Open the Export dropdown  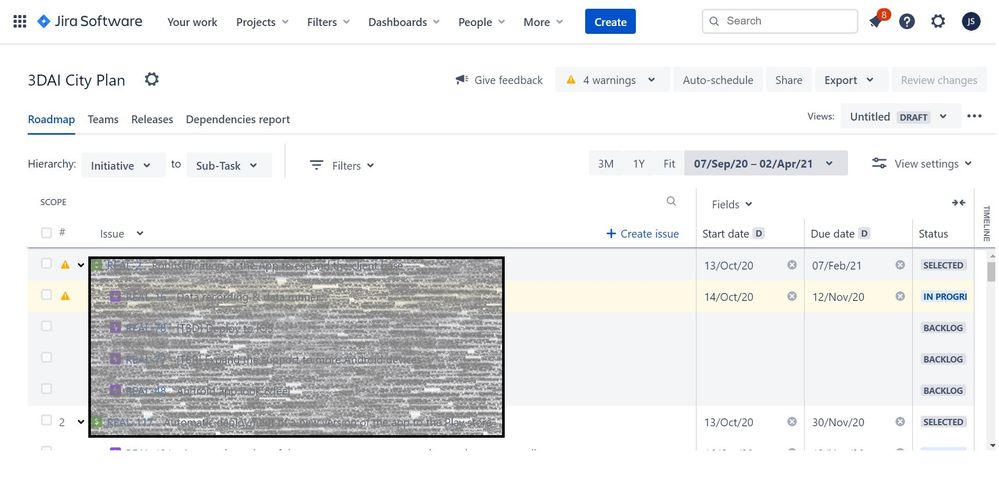pos(851,80)
